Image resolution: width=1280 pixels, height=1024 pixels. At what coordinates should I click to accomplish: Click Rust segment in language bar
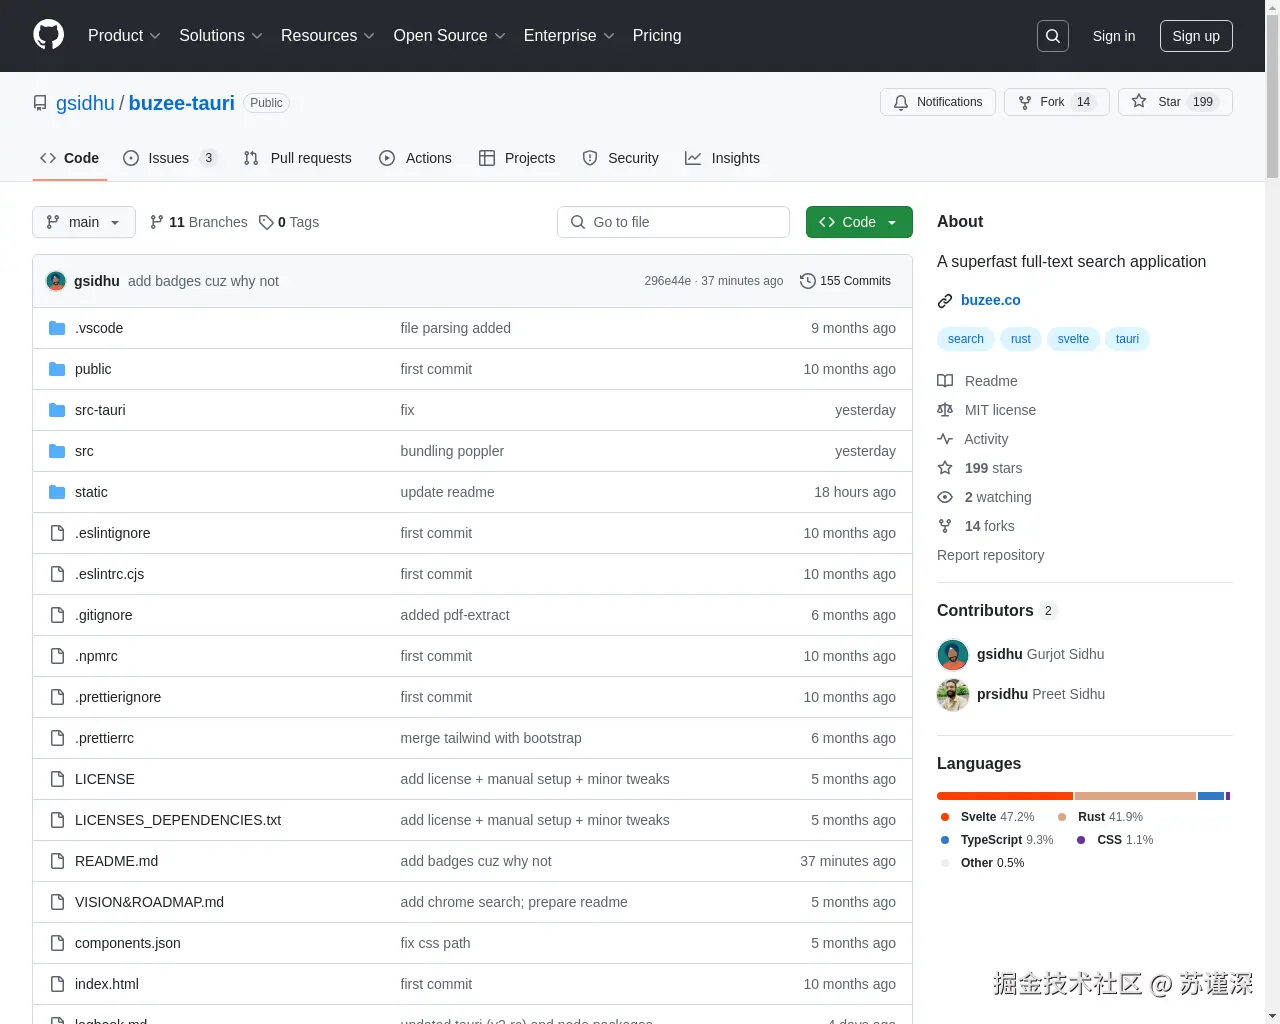1135,796
